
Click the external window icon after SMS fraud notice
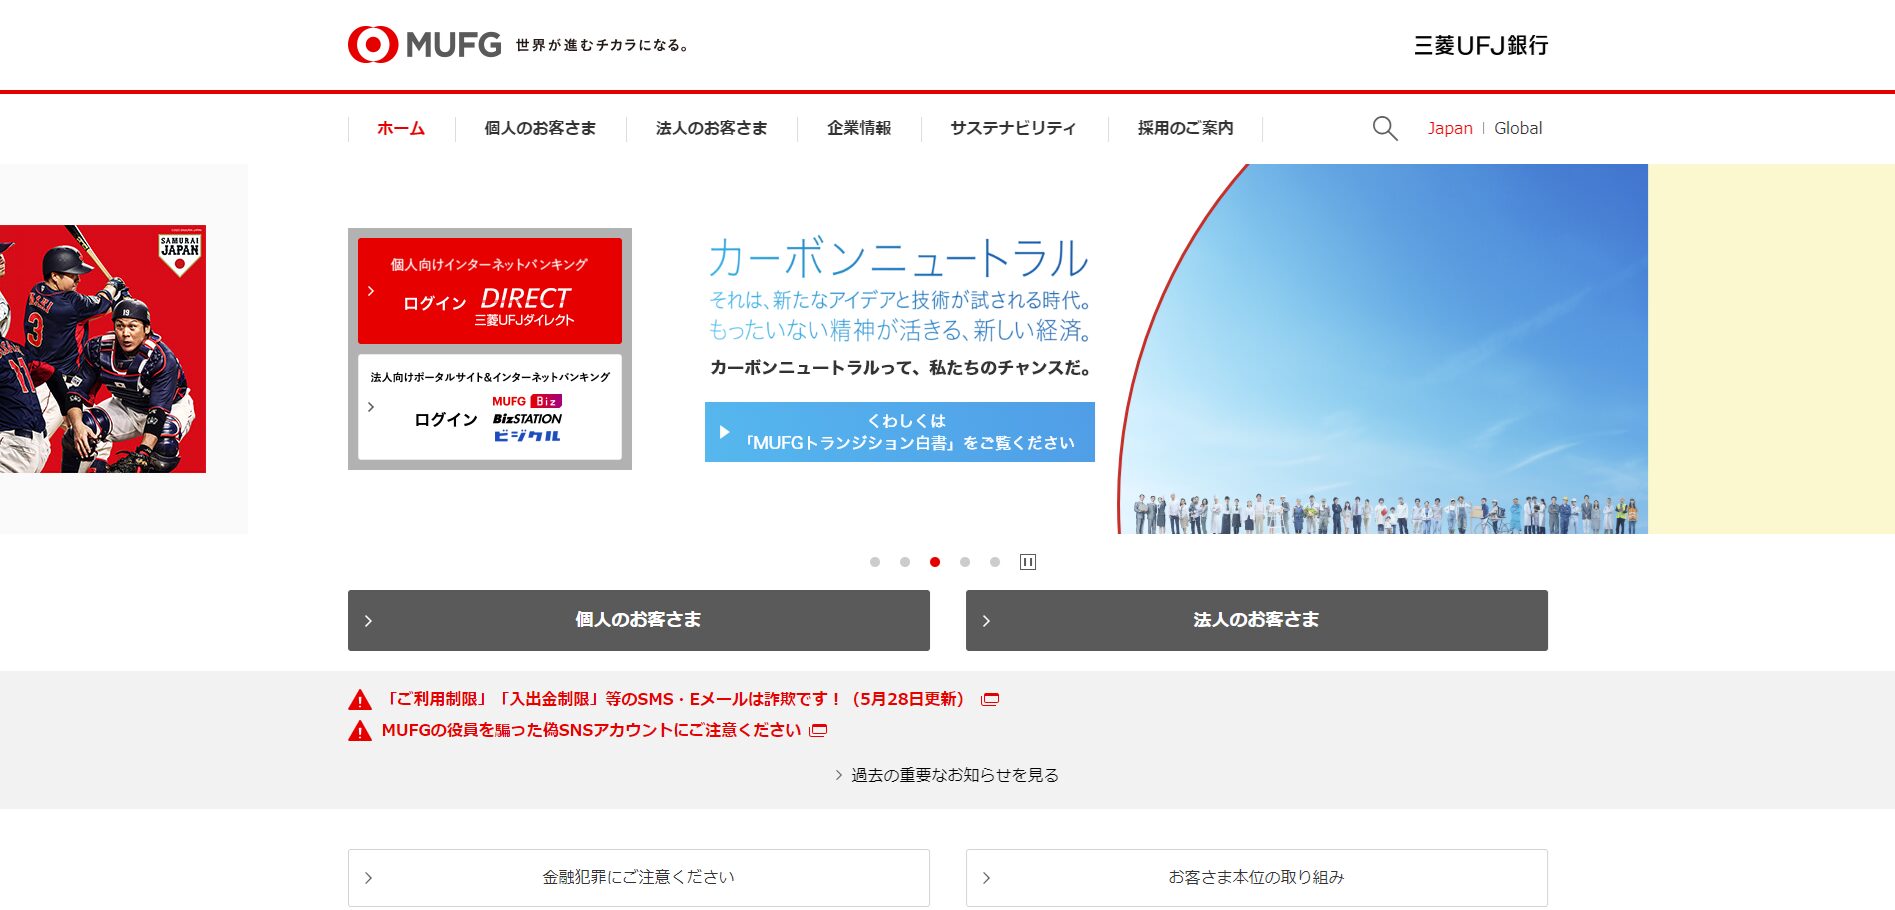990,700
